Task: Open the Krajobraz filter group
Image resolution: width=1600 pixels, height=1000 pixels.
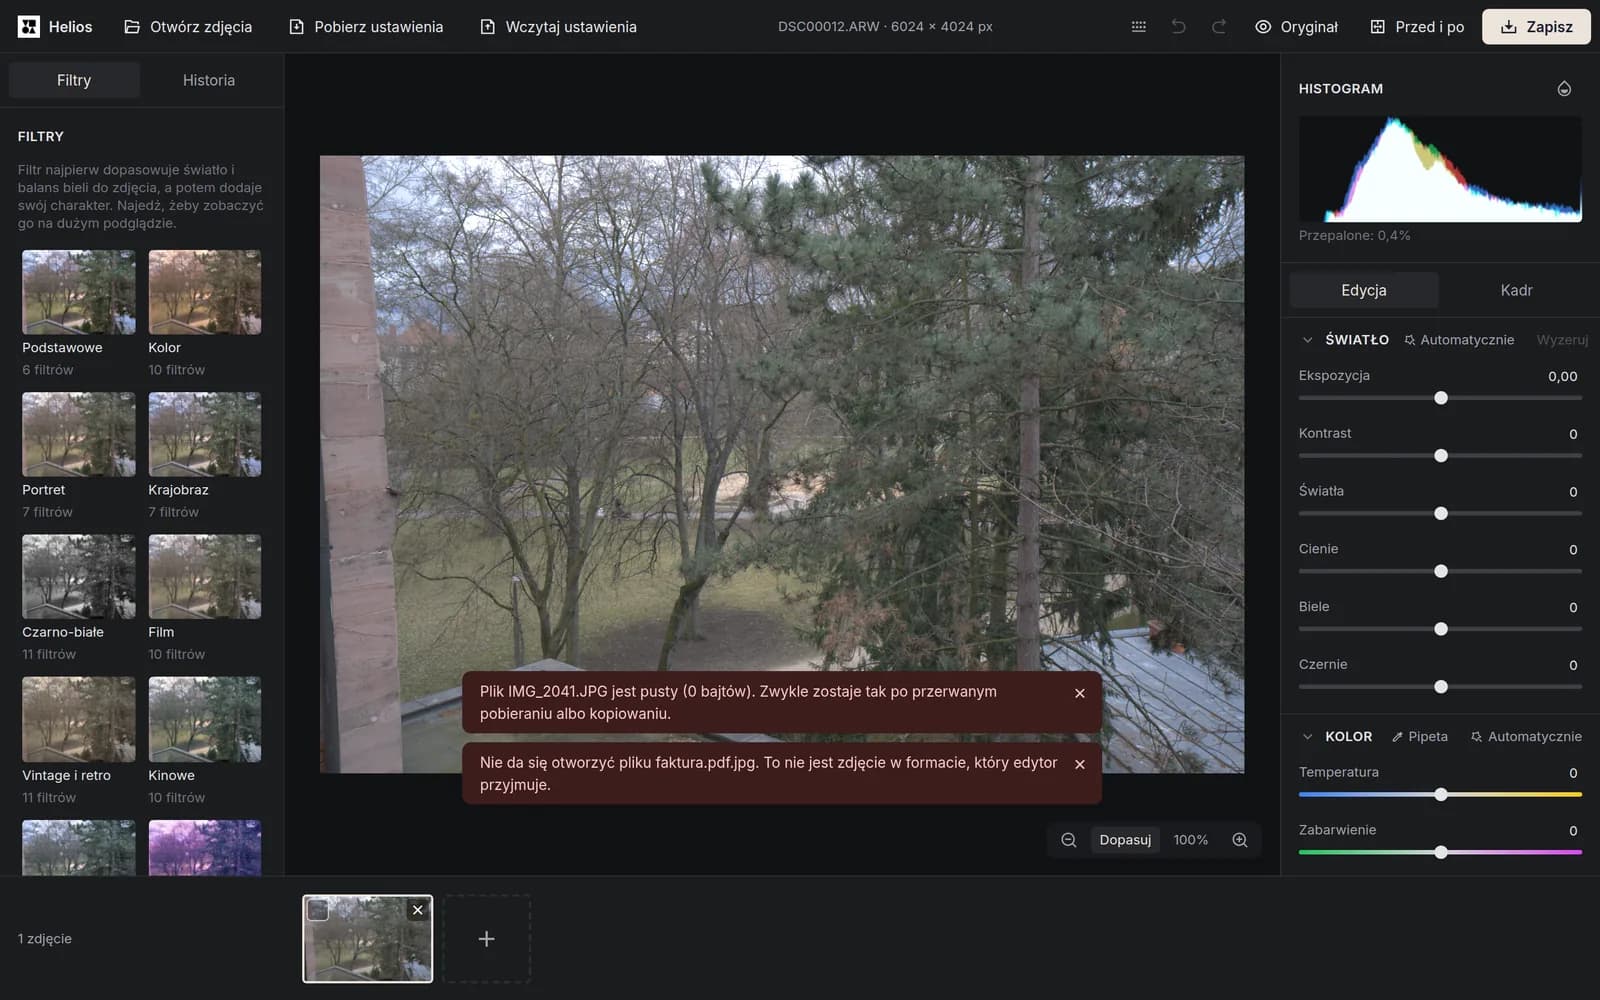Action: point(205,456)
